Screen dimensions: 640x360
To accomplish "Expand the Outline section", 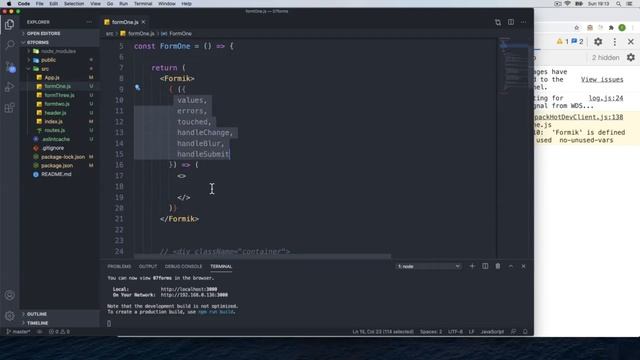I will pos(37,314).
